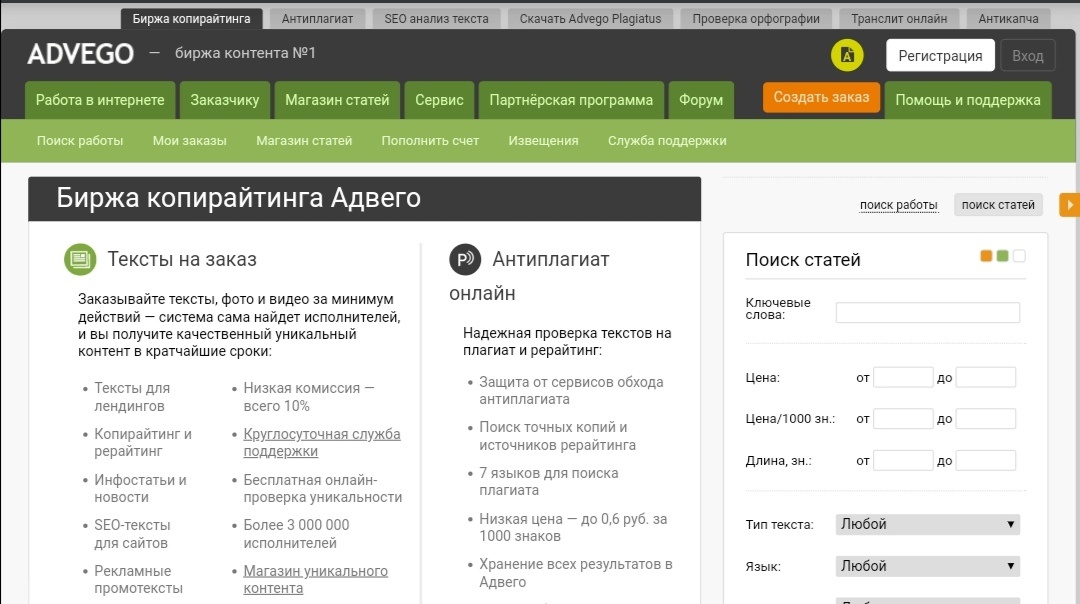Click 'Инфостатьи и новости' list item
The height and width of the screenshot is (604, 1080).
tap(140, 488)
